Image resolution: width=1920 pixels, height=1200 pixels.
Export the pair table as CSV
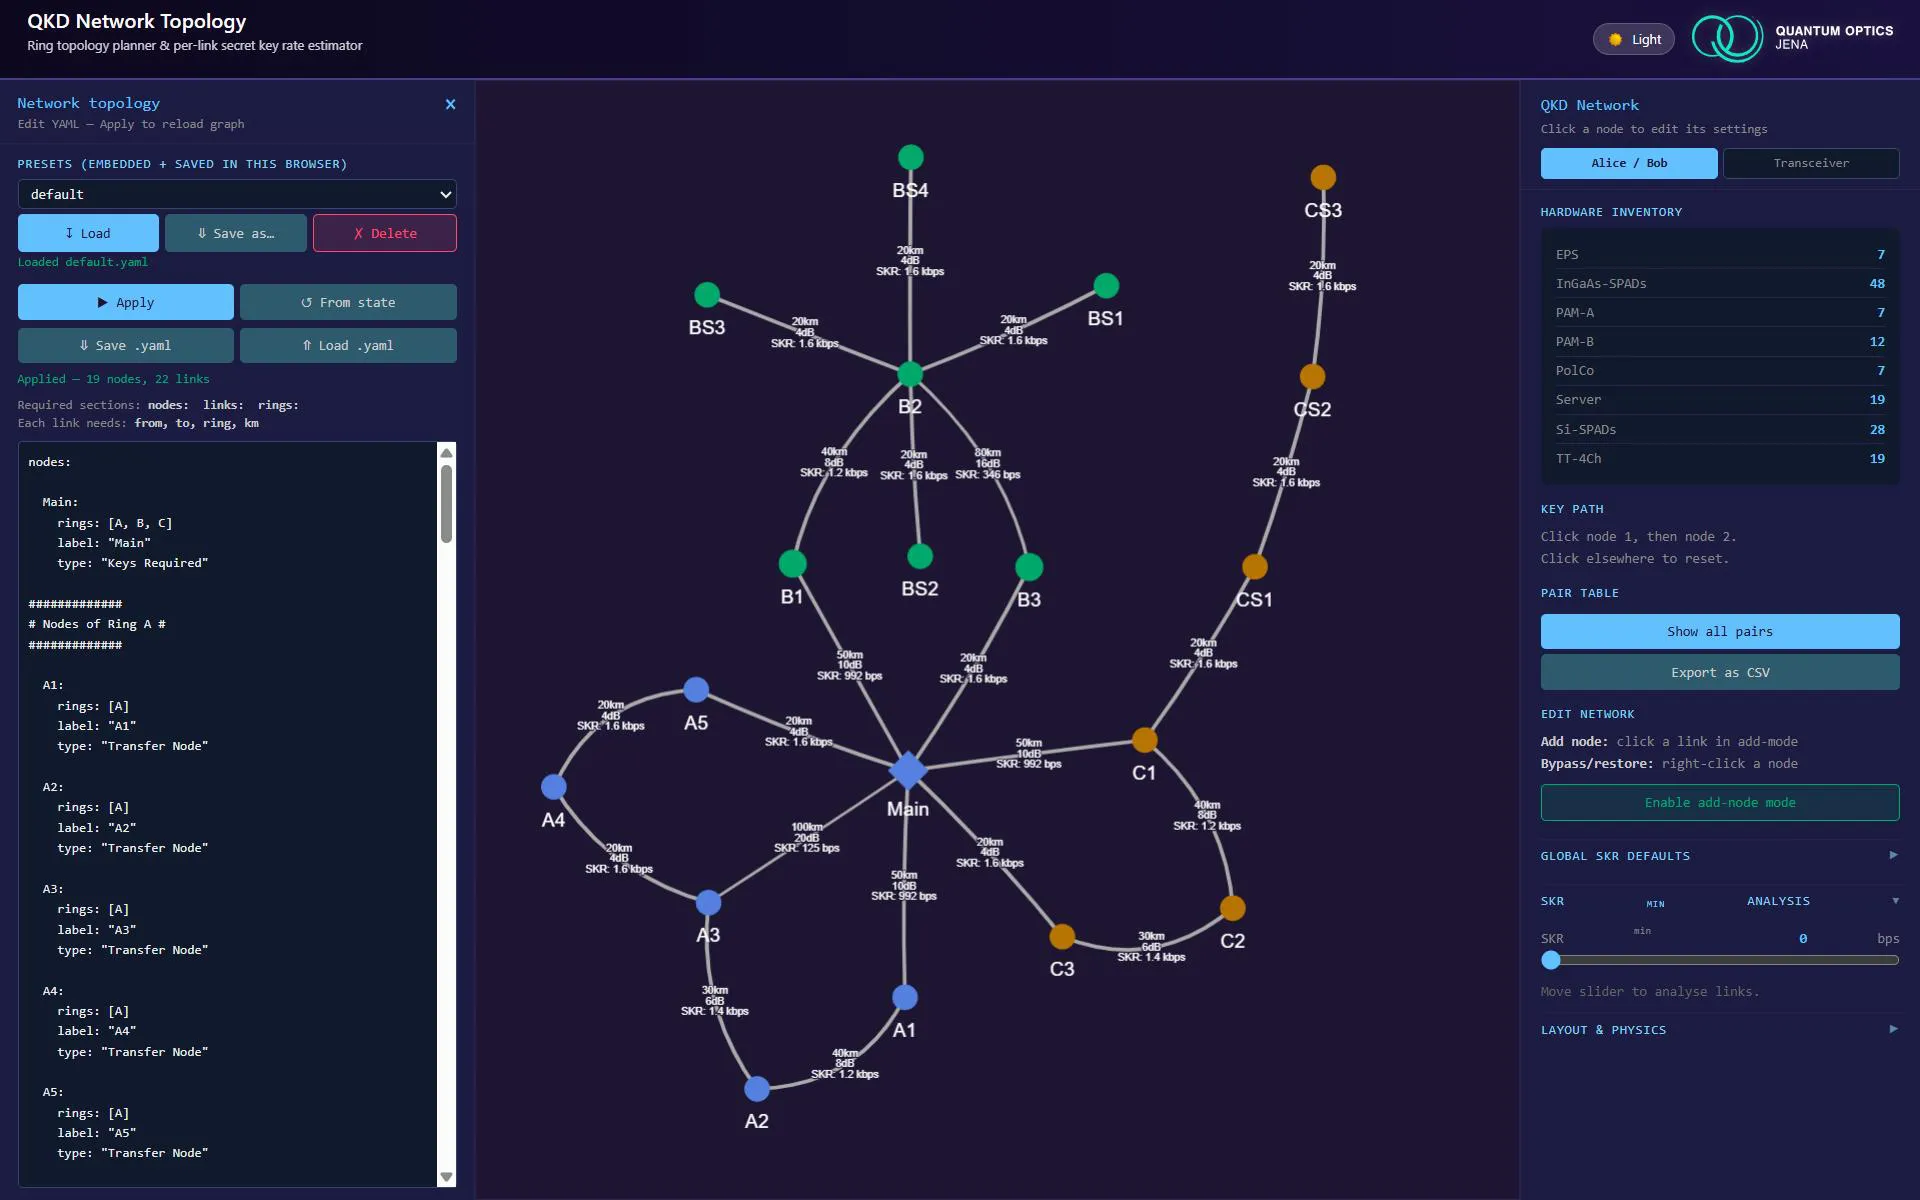click(1720, 672)
